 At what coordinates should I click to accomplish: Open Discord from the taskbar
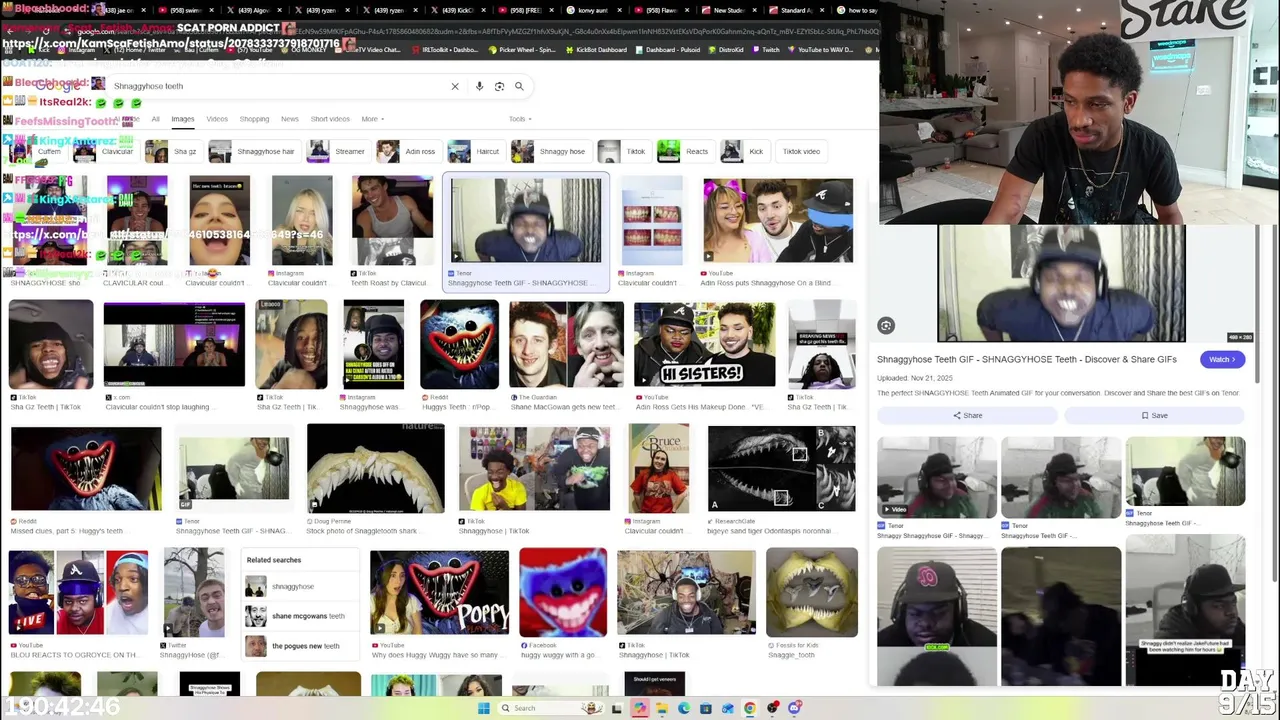point(794,708)
